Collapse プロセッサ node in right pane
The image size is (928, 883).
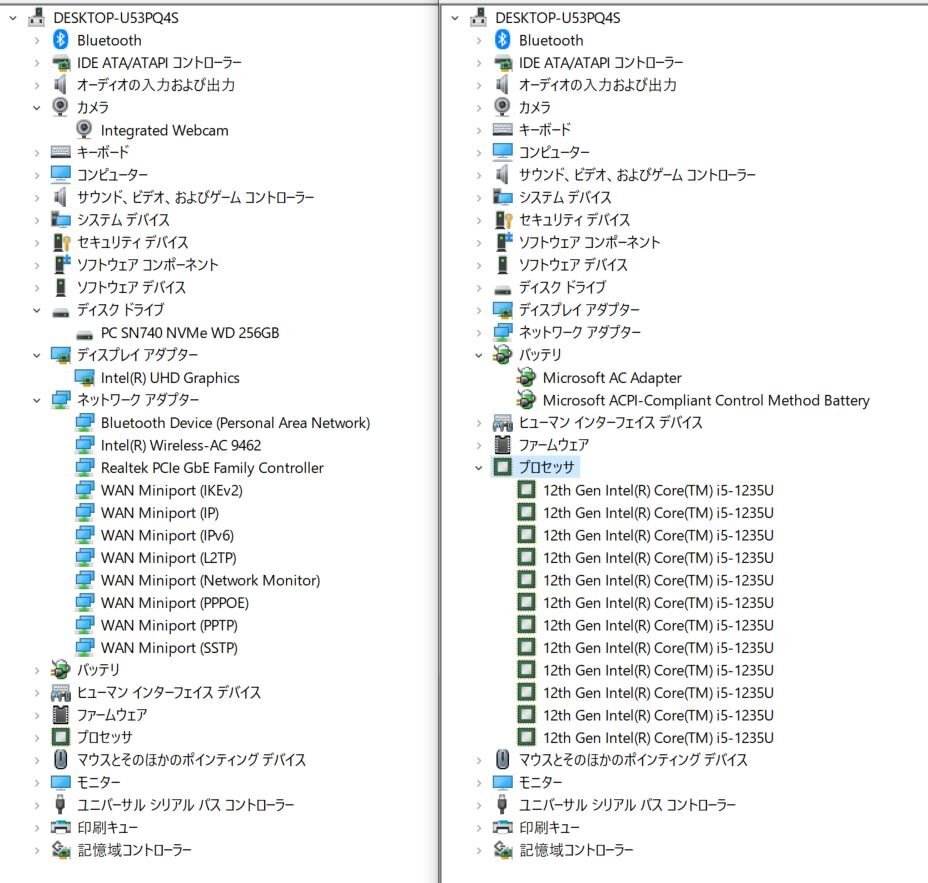click(479, 468)
